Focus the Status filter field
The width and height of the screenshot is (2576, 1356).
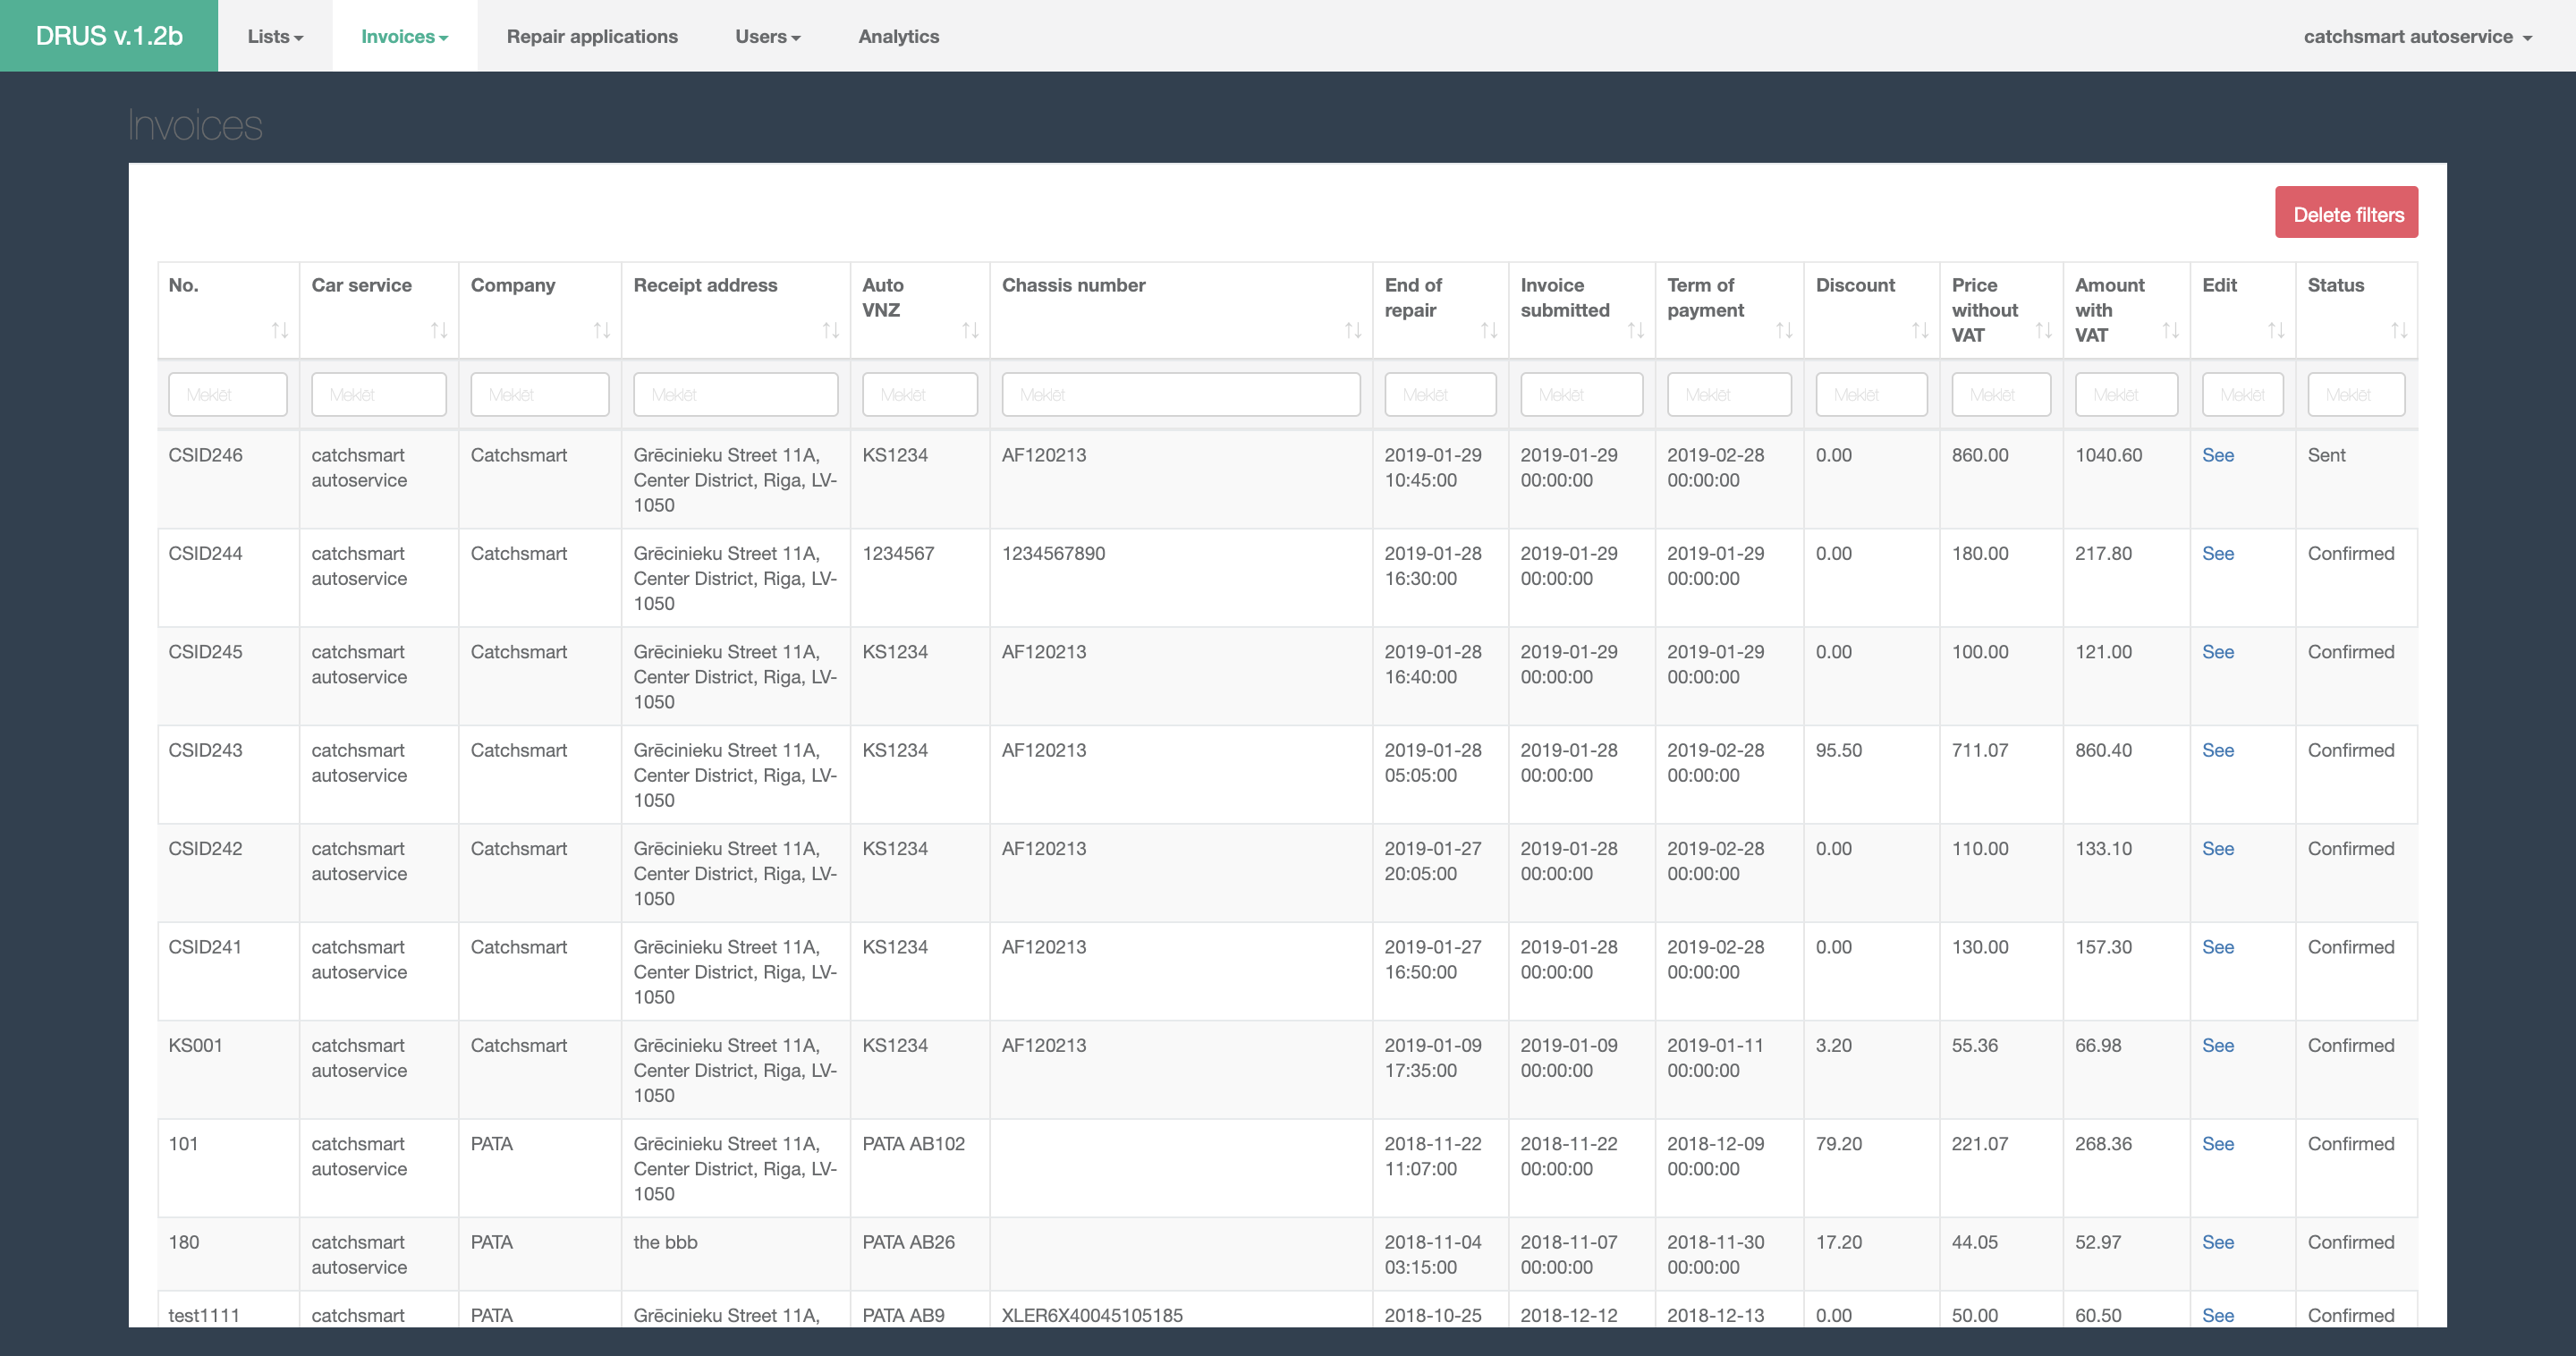click(2356, 394)
